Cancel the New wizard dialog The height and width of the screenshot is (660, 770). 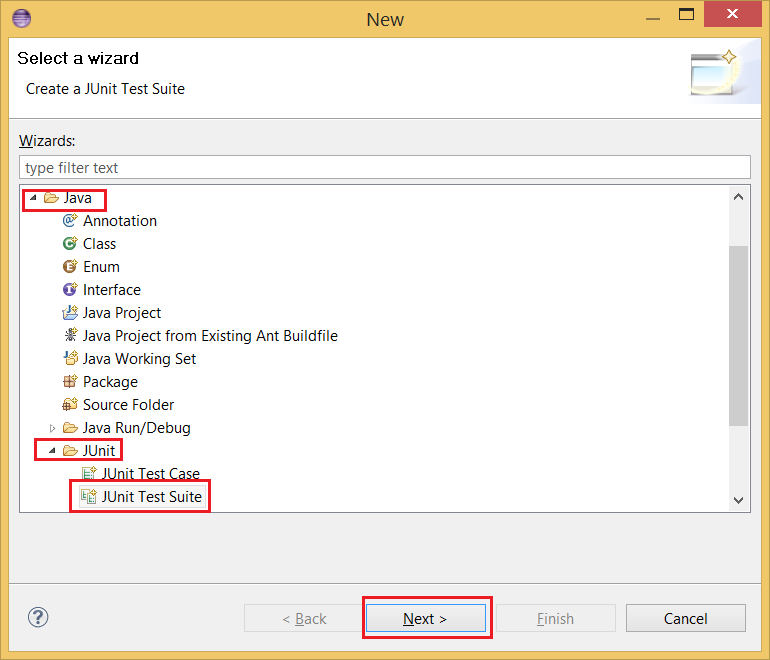[x=686, y=618]
